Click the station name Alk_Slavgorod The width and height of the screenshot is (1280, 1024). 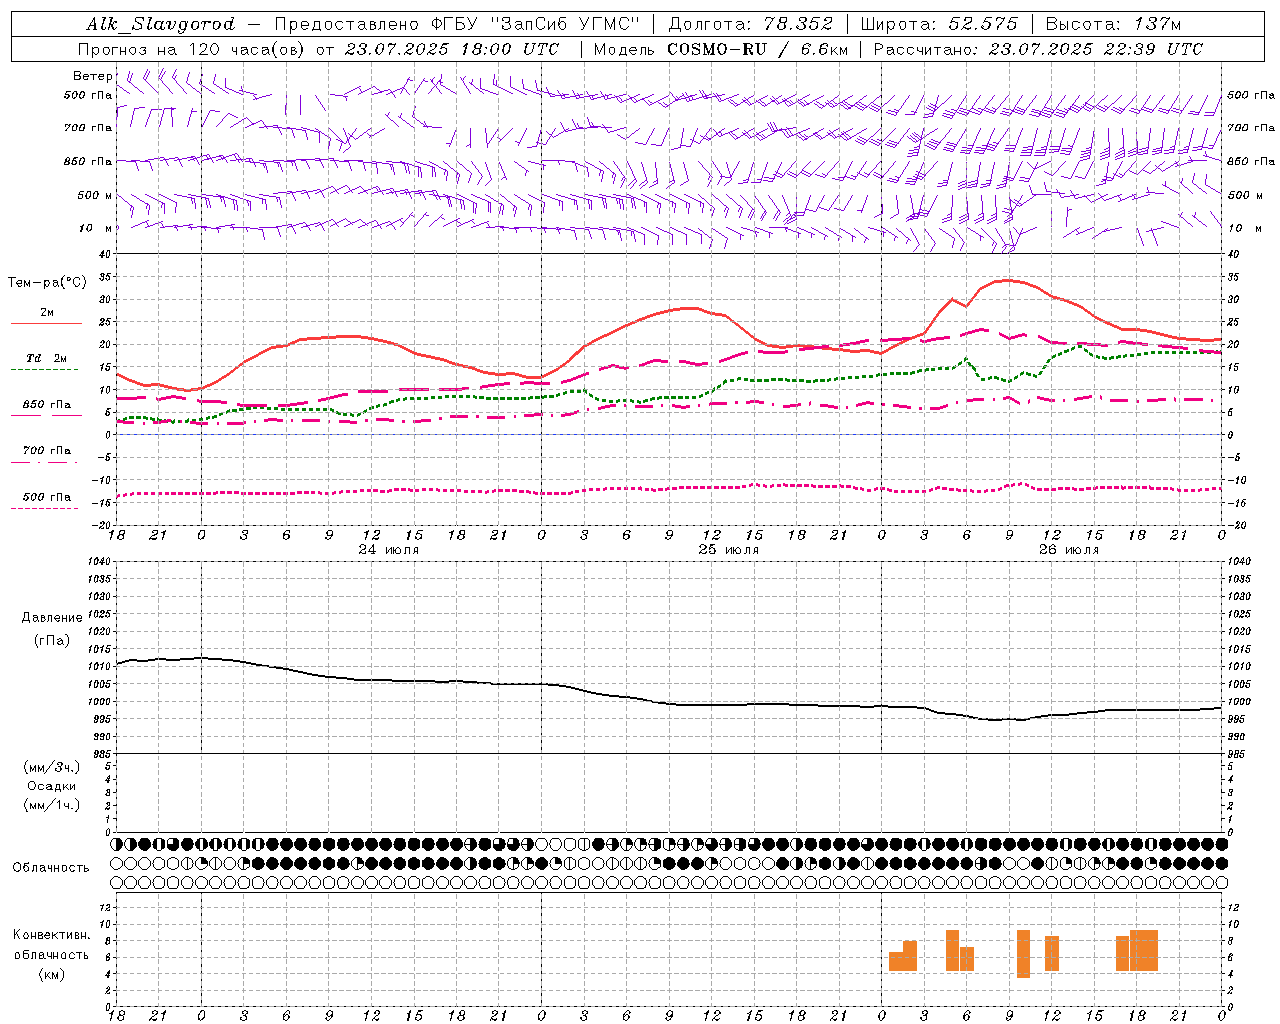[161, 24]
